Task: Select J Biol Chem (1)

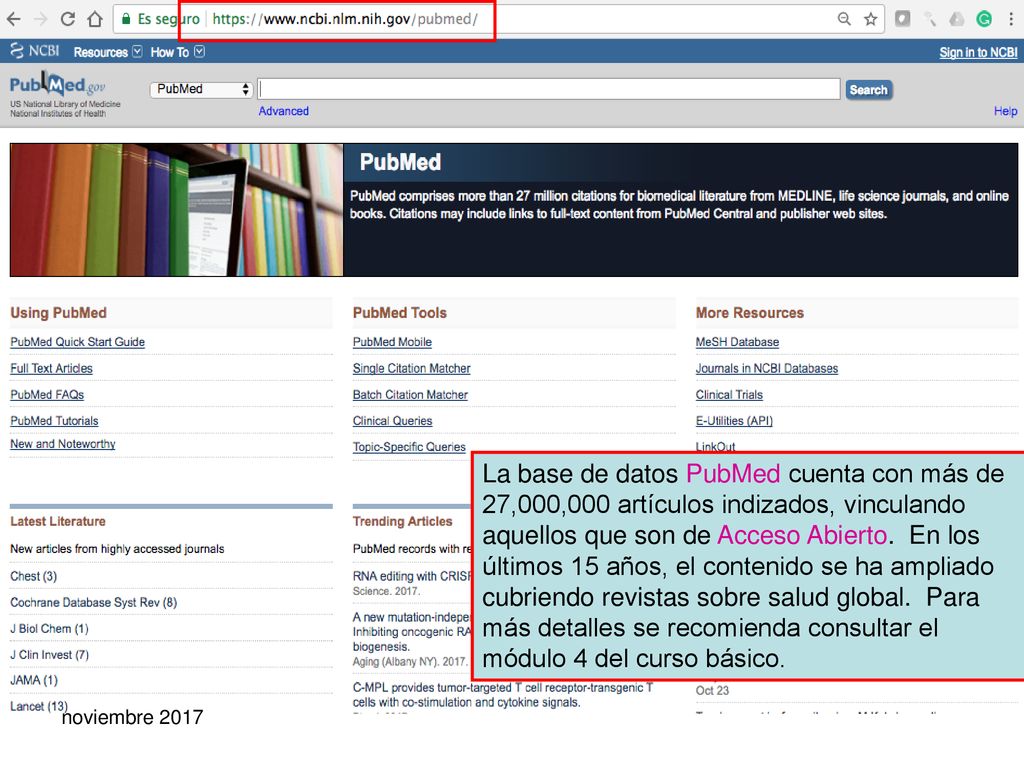Action: [x=49, y=628]
